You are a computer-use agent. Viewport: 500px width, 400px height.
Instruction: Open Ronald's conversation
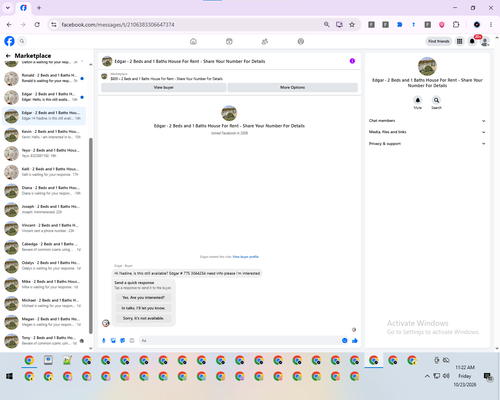pyautogui.click(x=44, y=78)
